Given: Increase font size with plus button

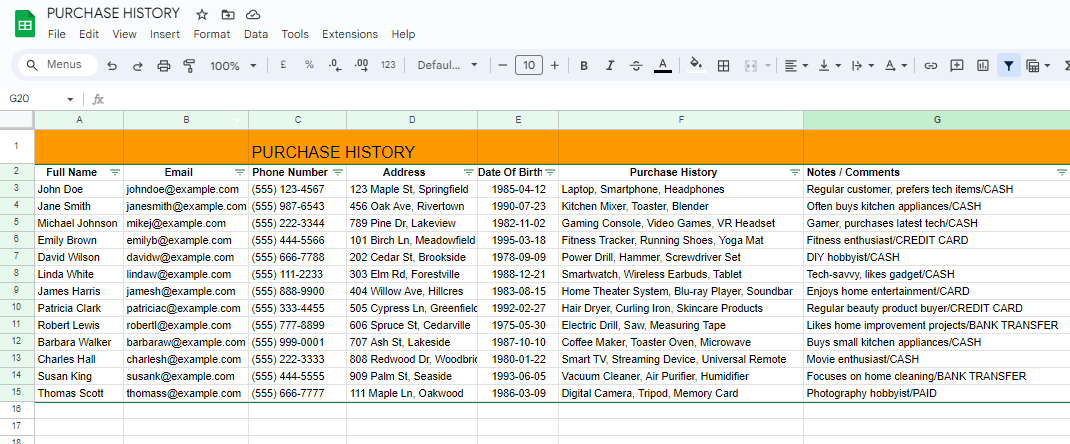Looking at the screenshot, I should (555, 65).
